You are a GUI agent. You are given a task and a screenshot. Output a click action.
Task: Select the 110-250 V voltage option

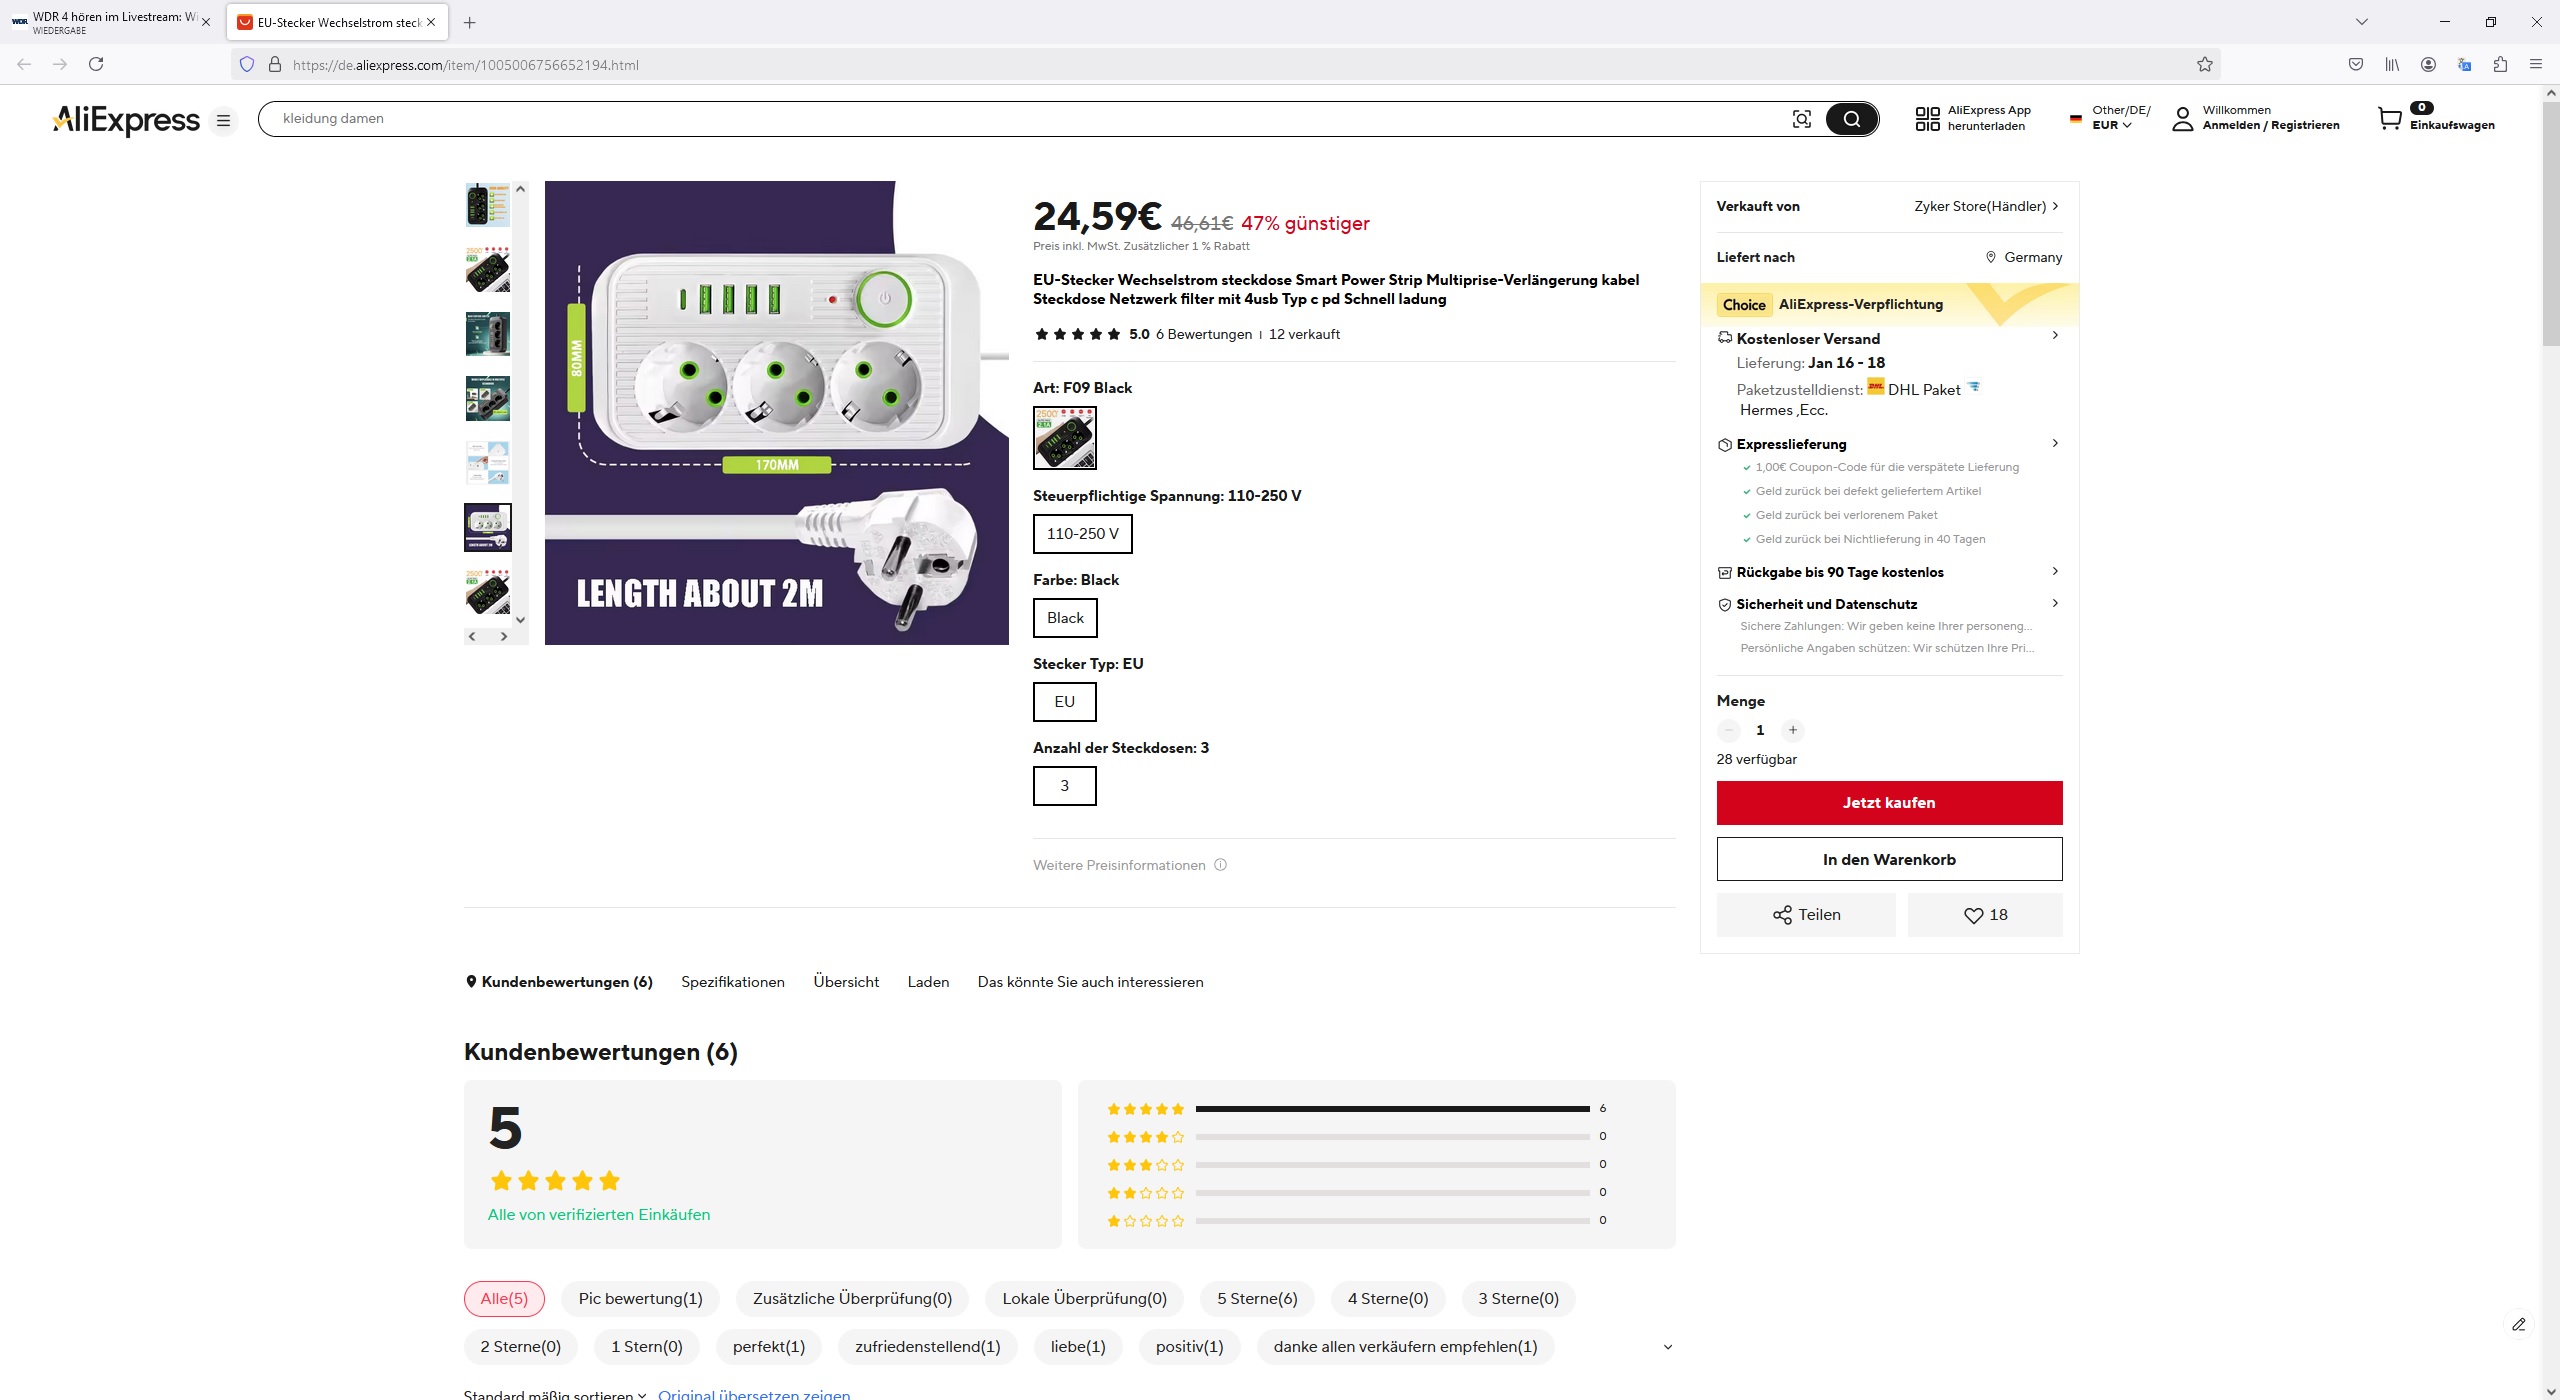click(1082, 534)
